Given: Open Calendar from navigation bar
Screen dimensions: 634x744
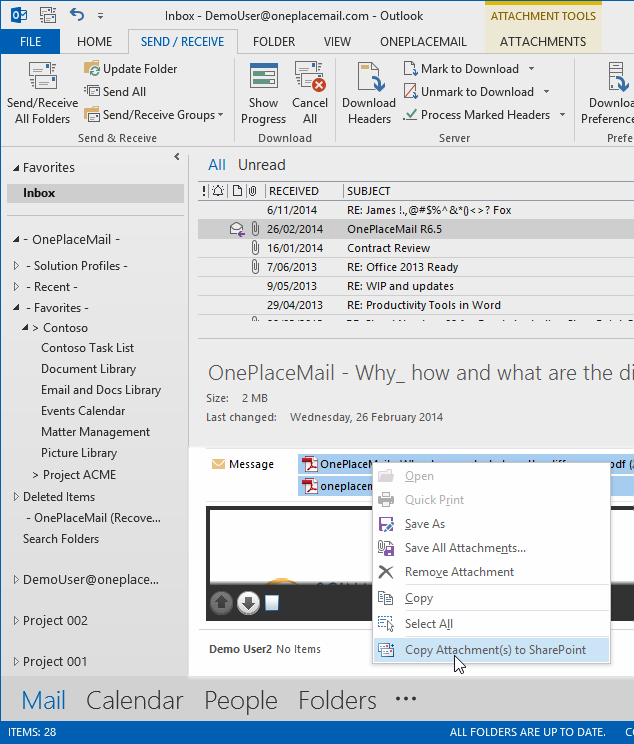Looking at the screenshot, I should pyautogui.click(x=135, y=700).
